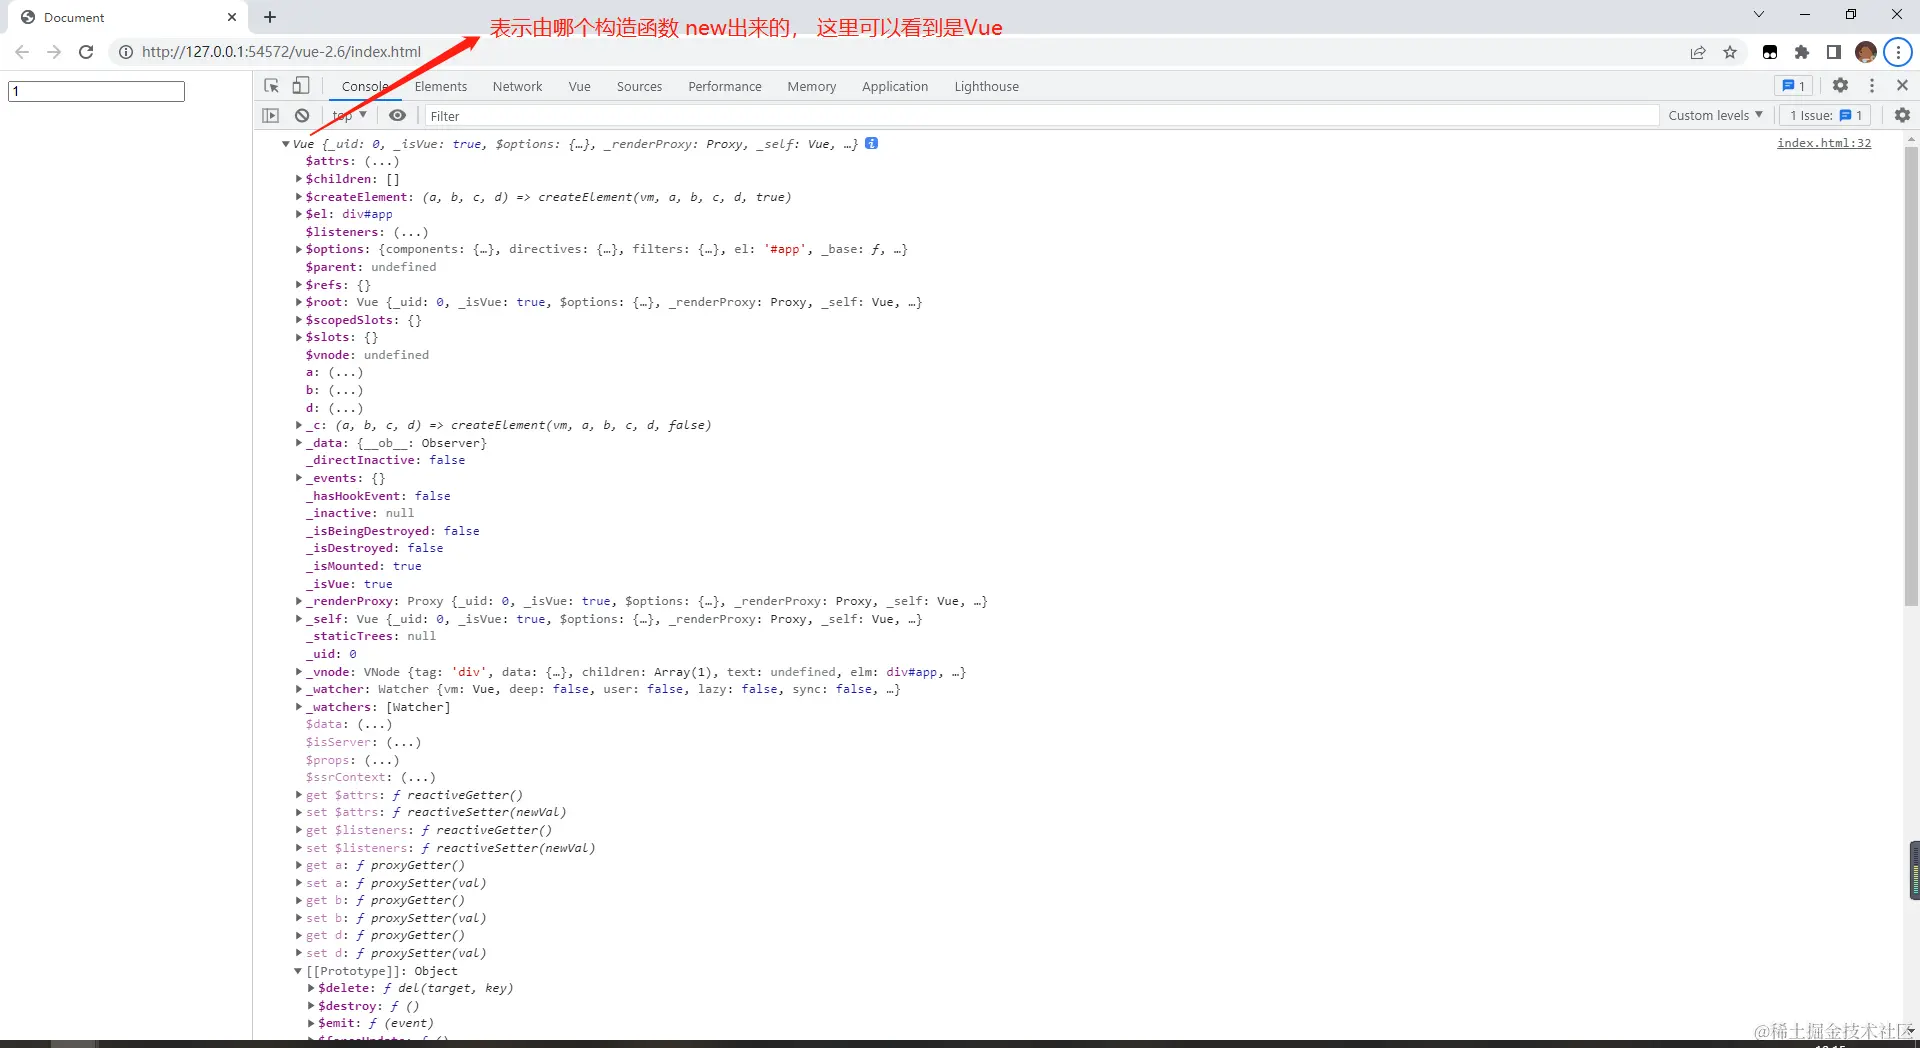
Task: Toggle the device toolbar icon
Action: (x=301, y=86)
